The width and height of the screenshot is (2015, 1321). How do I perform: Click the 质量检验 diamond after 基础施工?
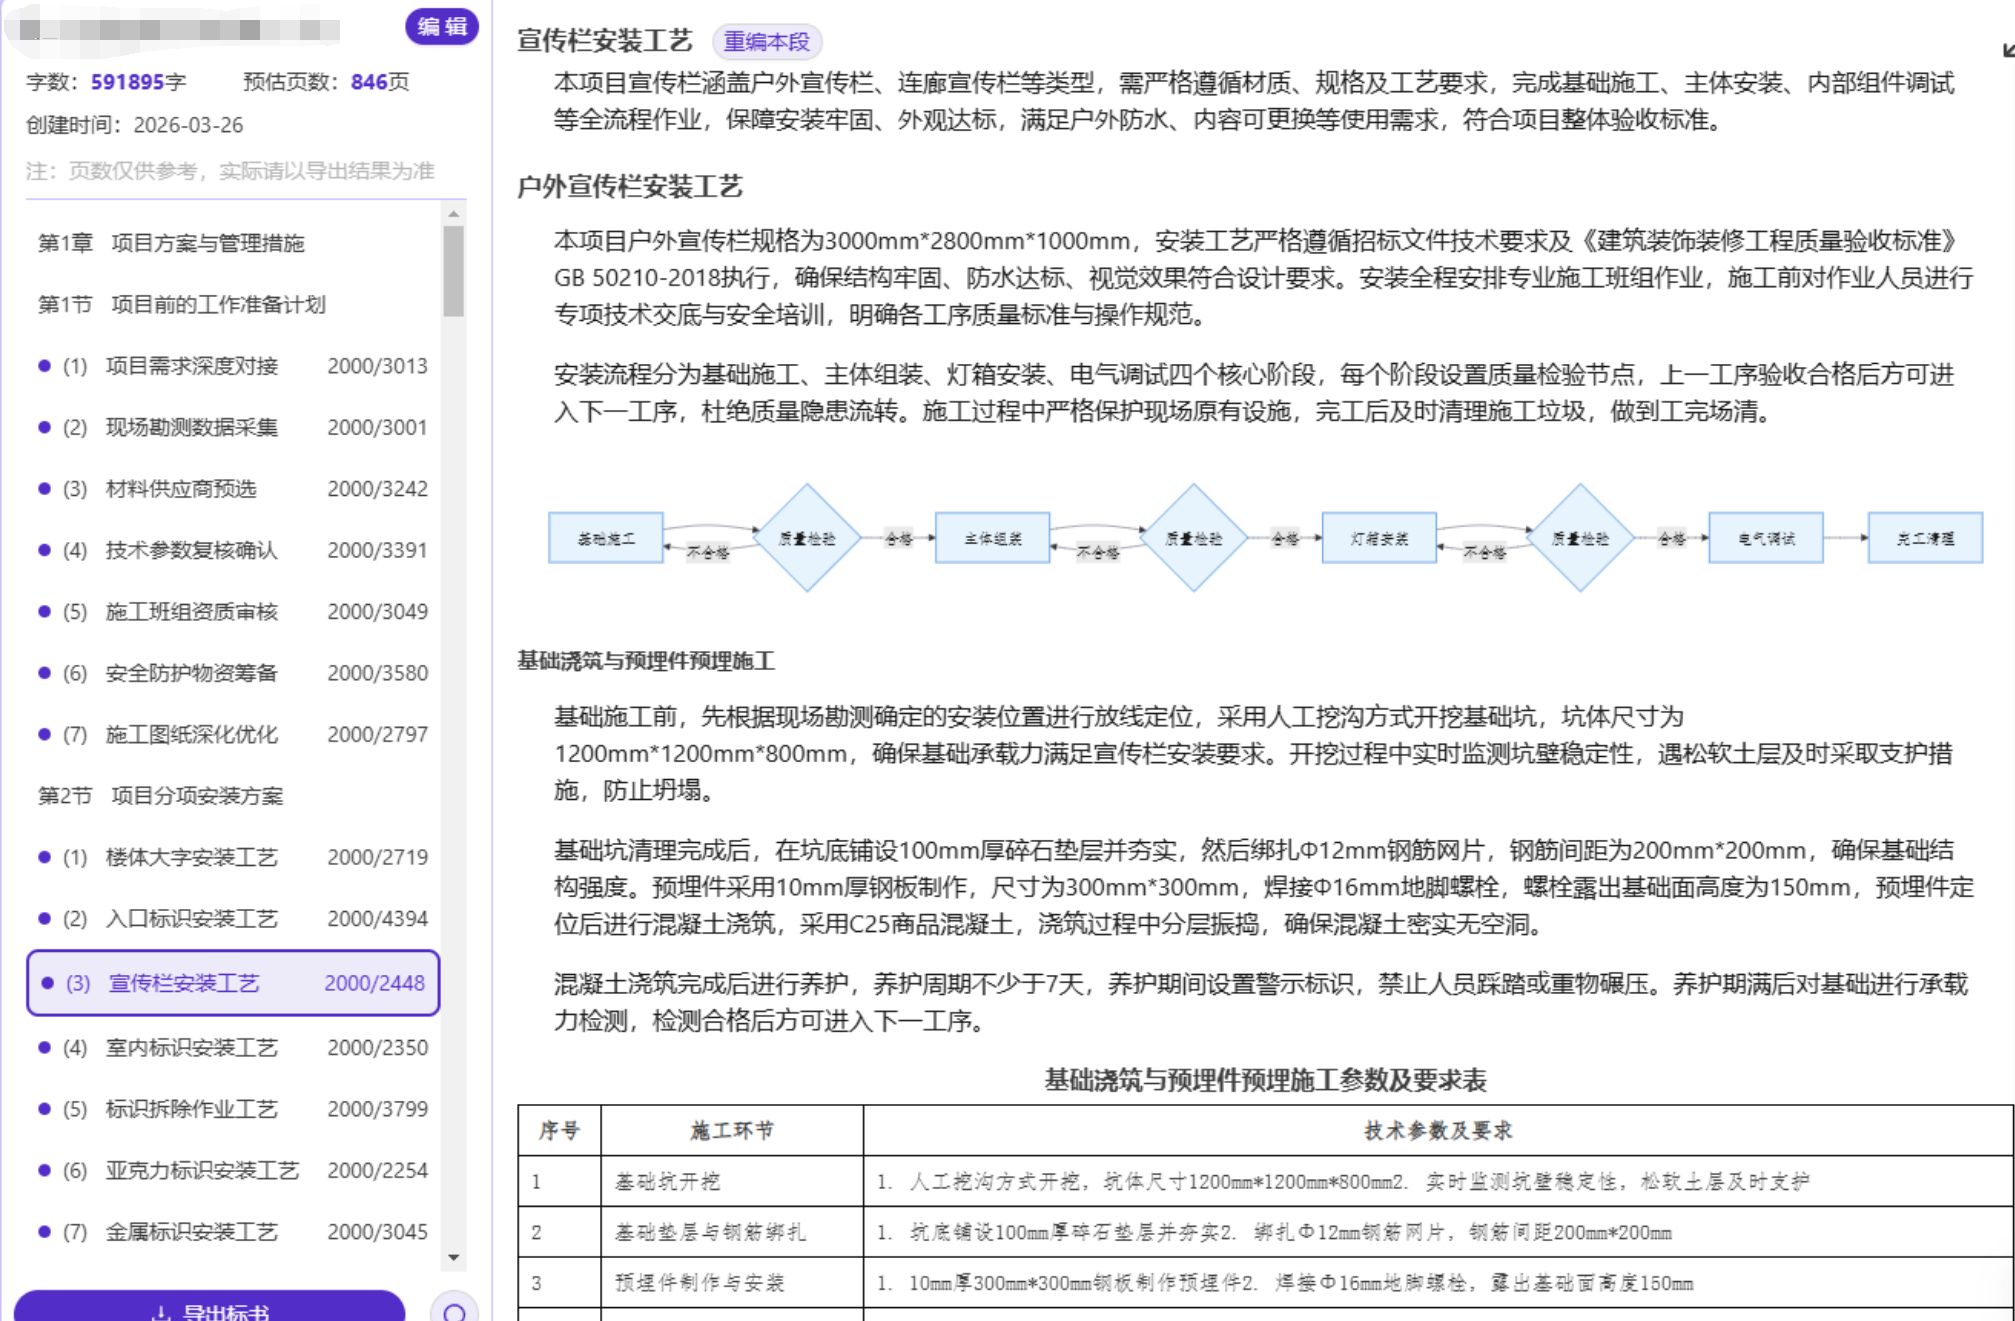click(x=806, y=538)
